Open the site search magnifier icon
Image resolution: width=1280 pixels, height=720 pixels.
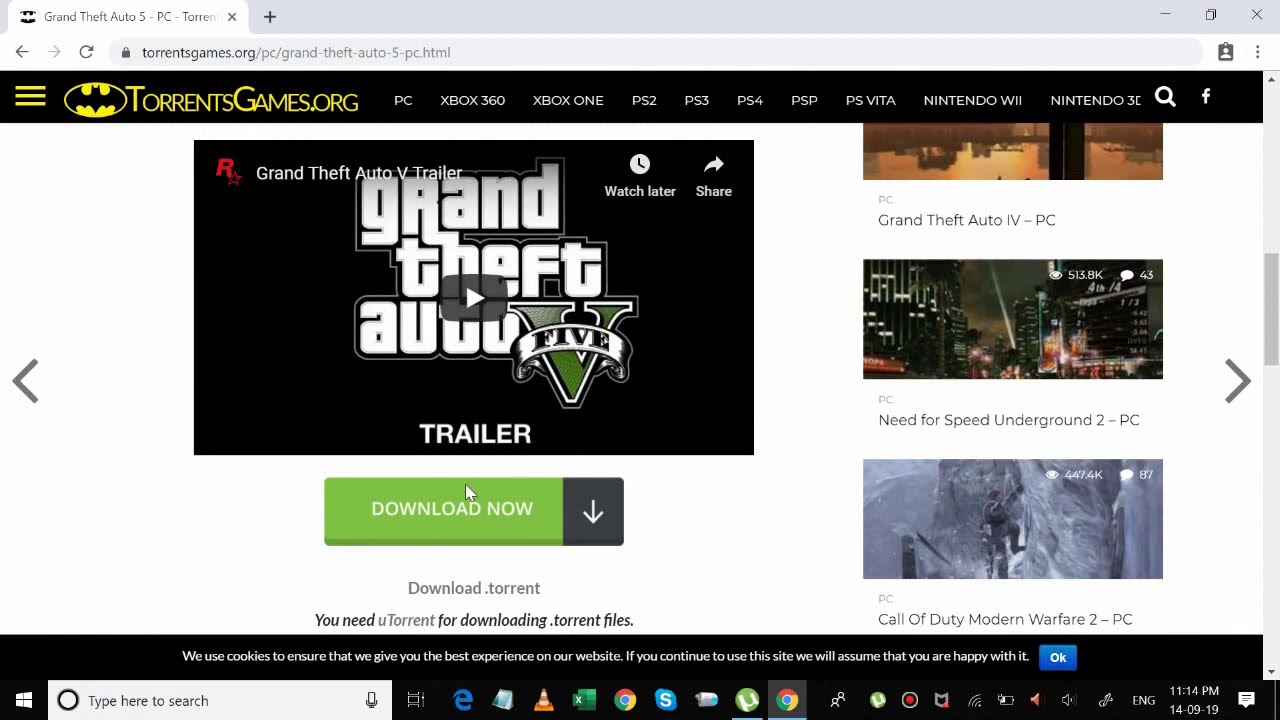click(1165, 97)
